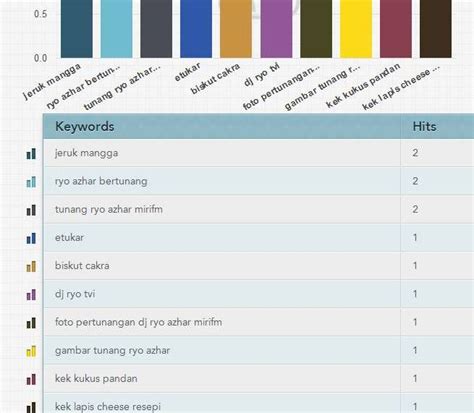Screen dimensions: 474x413
Task: Click the 0.5 y-axis tick label
Action: point(40,14)
